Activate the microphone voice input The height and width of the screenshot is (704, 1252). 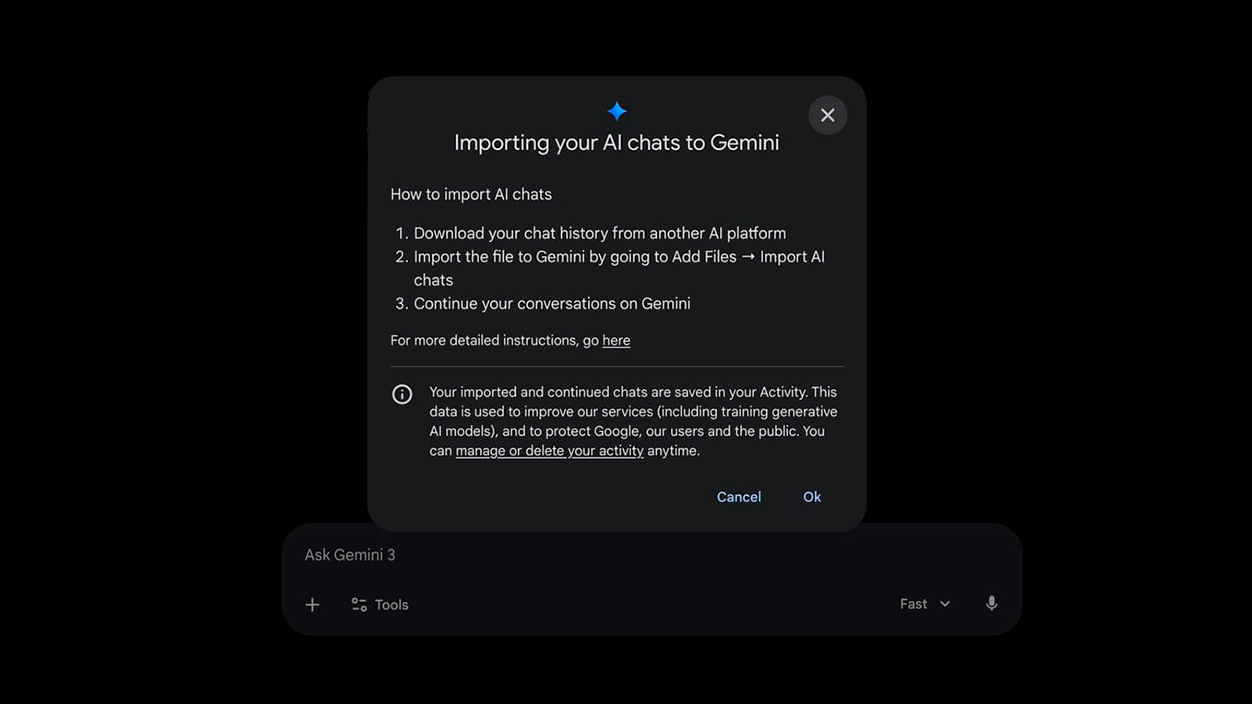[x=991, y=603]
